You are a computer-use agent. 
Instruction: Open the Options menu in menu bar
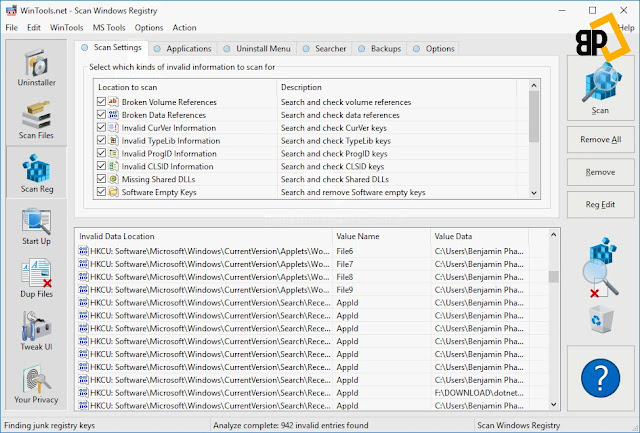click(x=149, y=28)
